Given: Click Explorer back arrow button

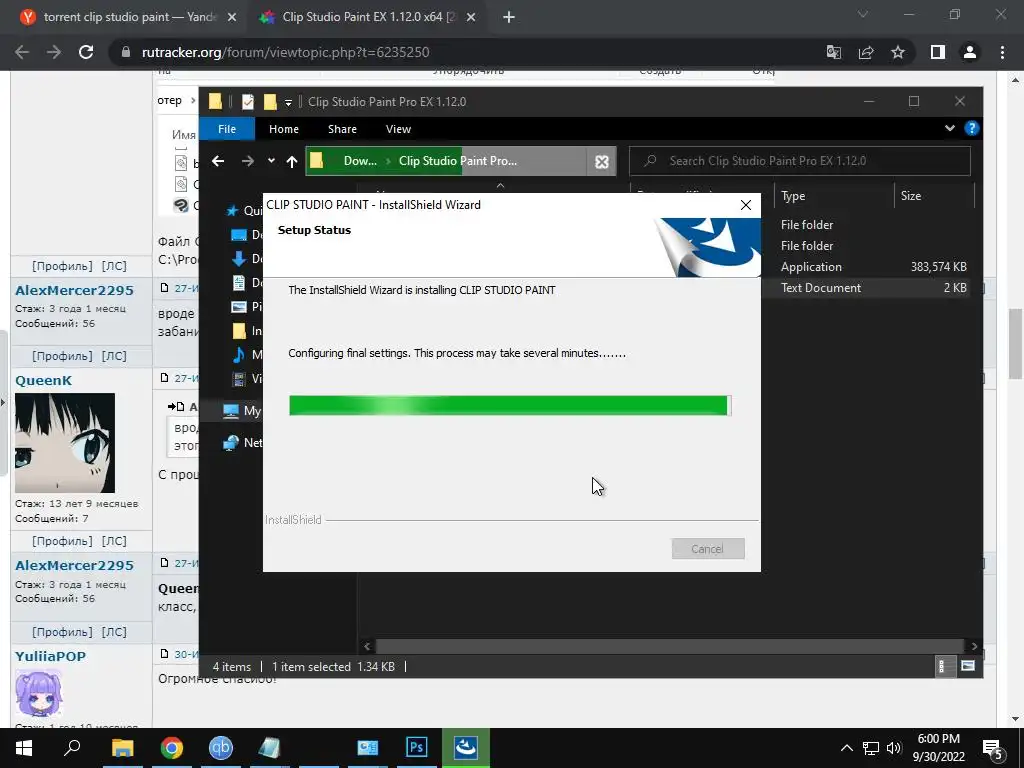Looking at the screenshot, I should pyautogui.click(x=218, y=161).
